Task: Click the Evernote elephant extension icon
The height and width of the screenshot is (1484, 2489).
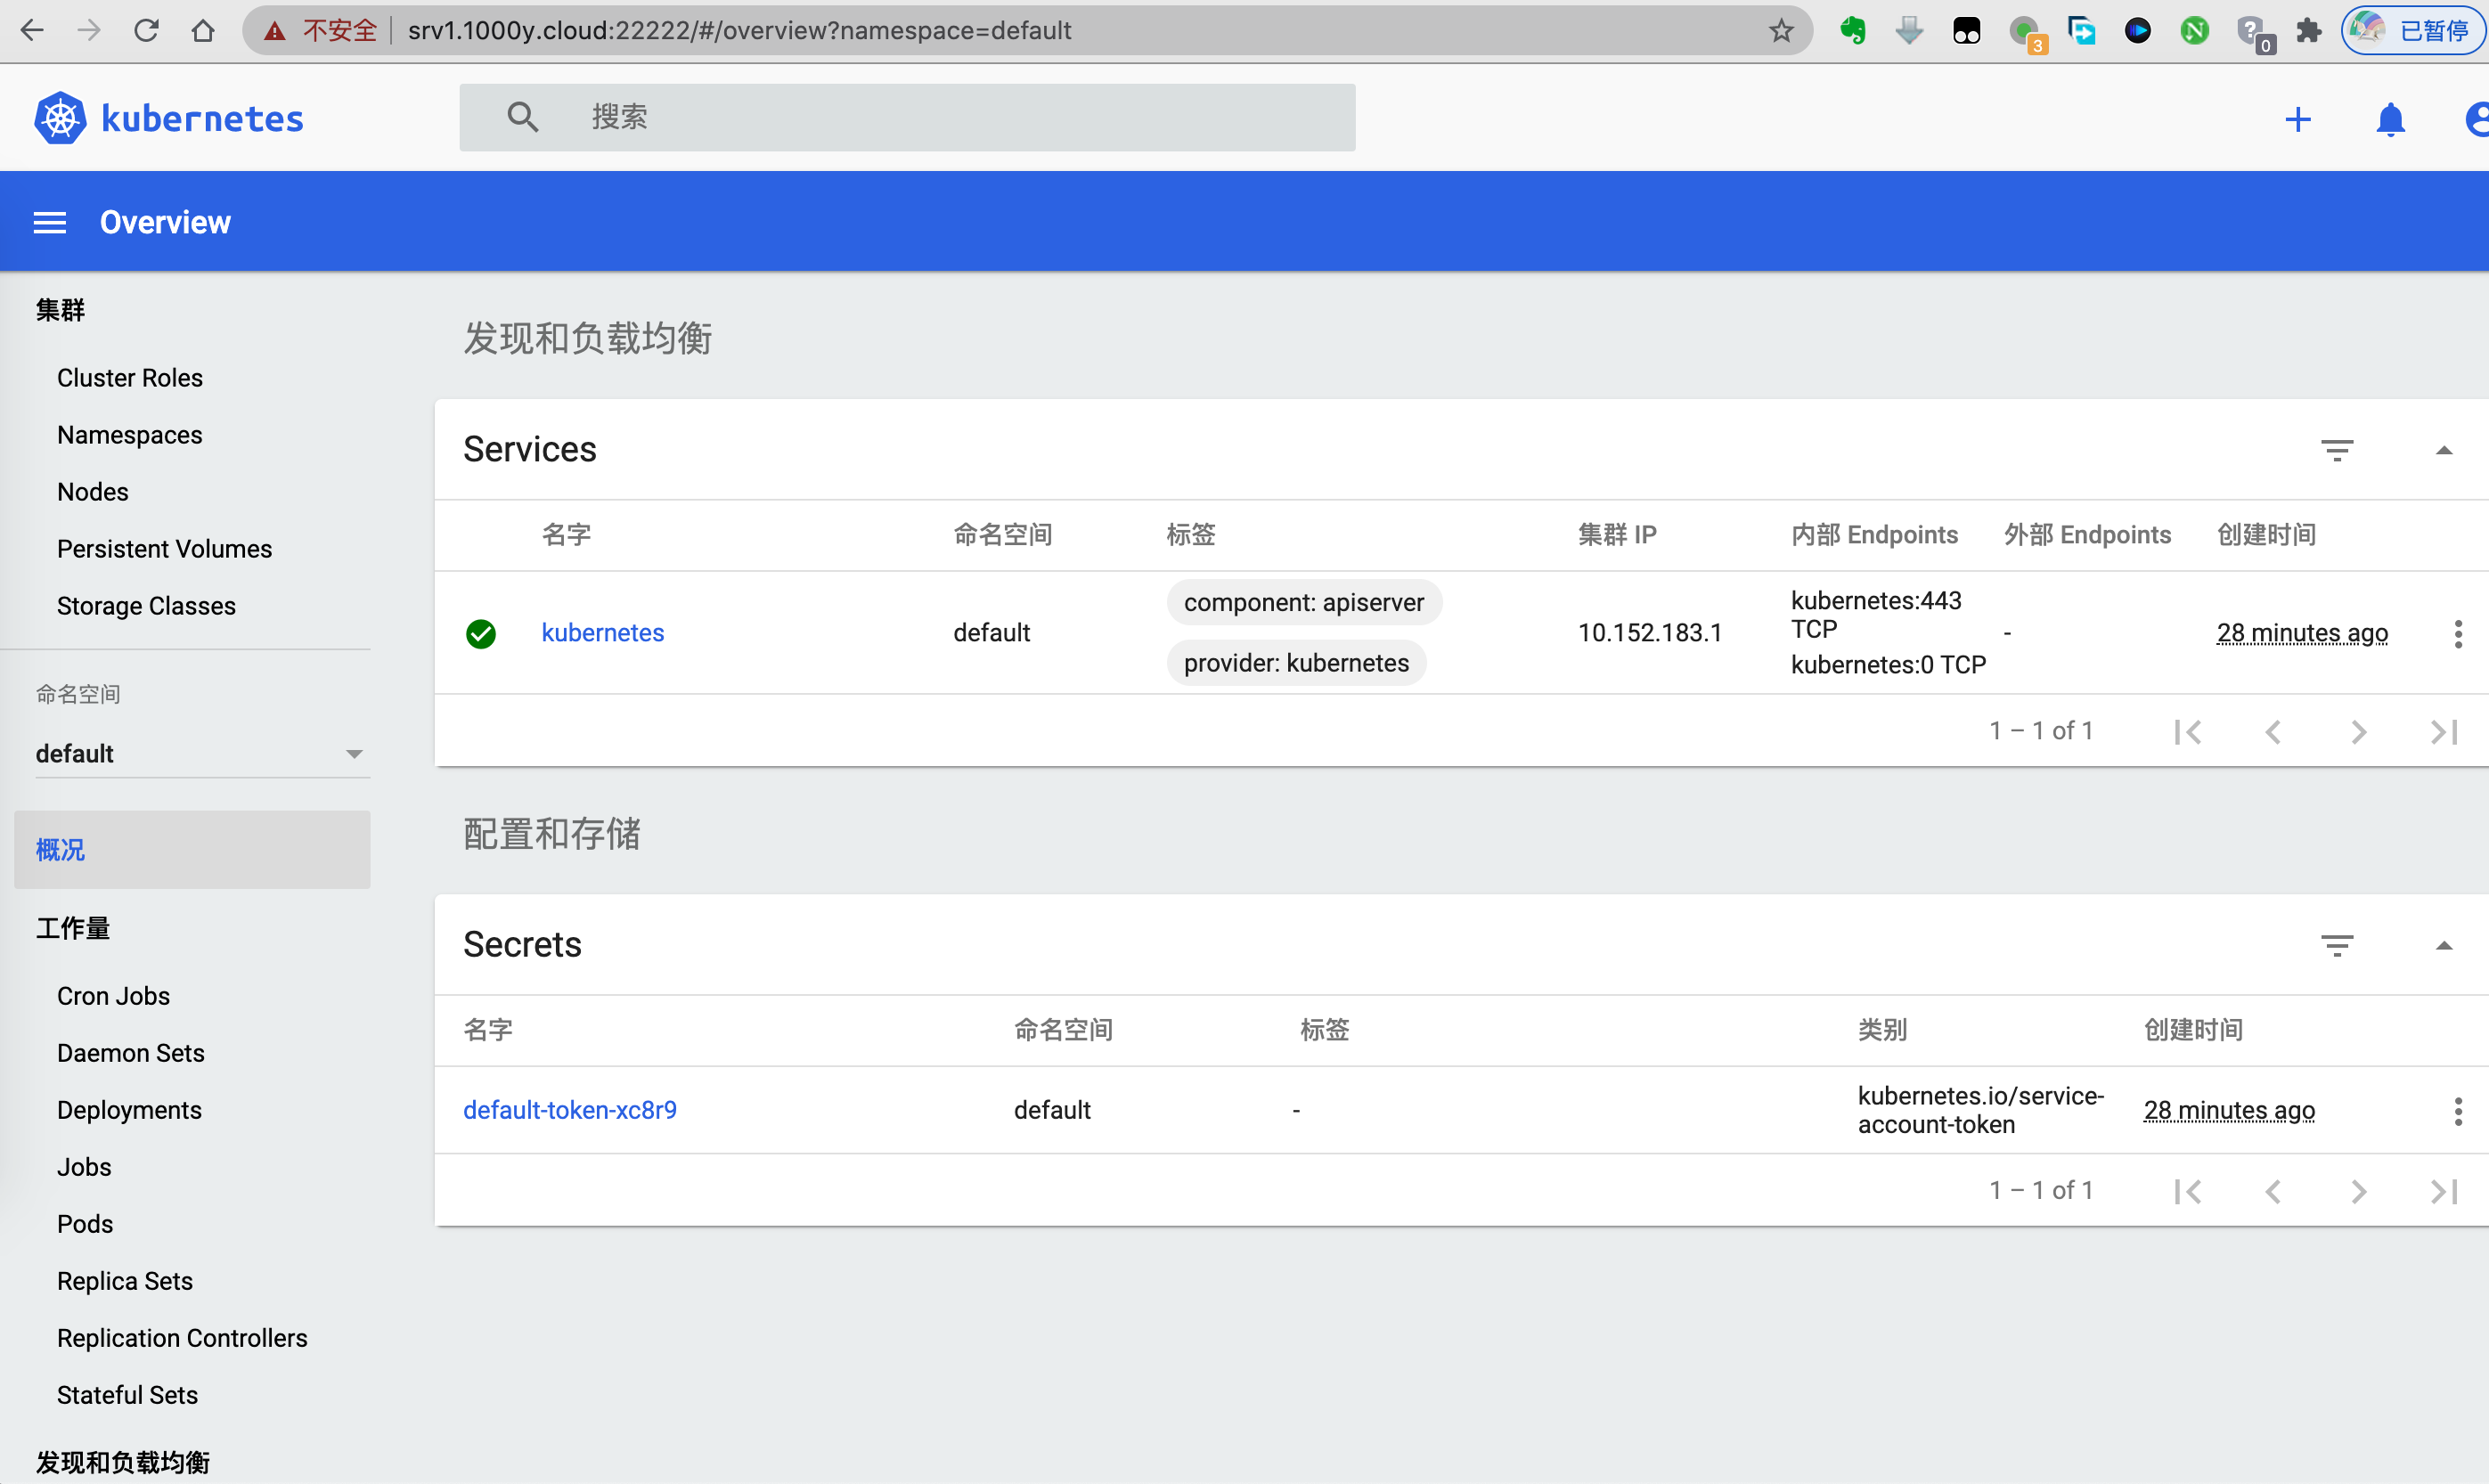Action: (x=1853, y=30)
